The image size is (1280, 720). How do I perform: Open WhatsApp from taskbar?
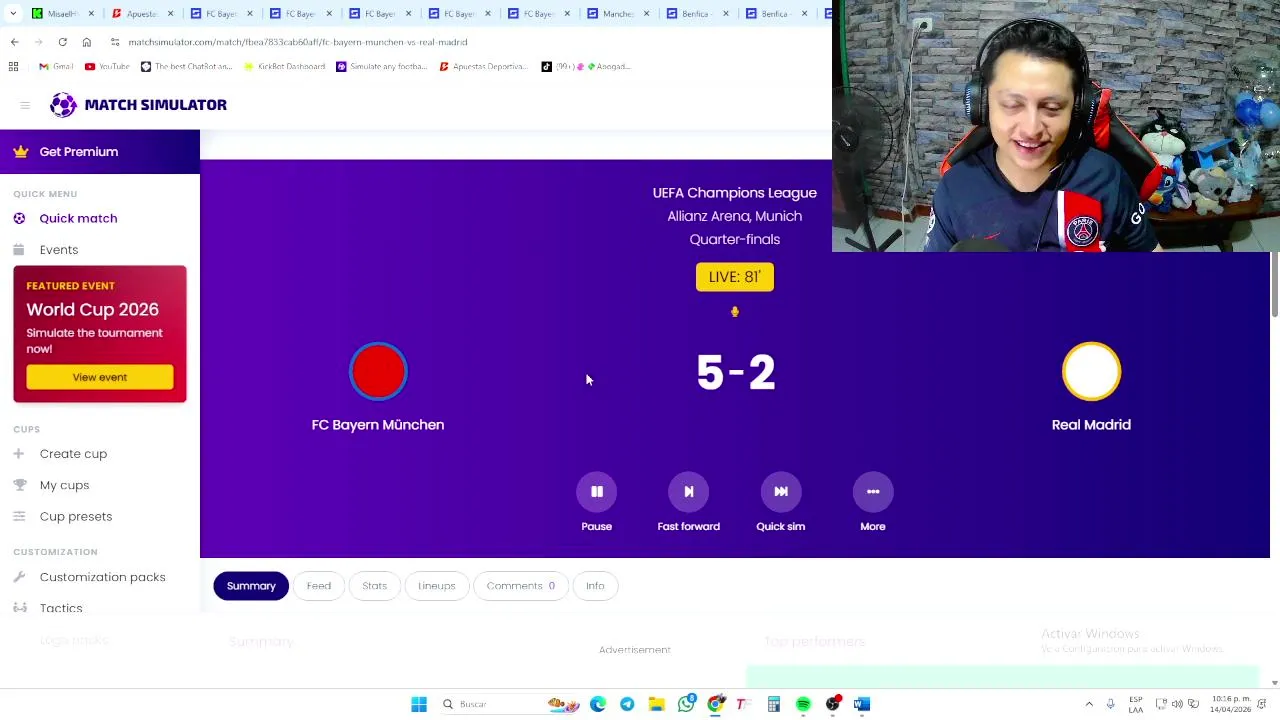click(686, 704)
